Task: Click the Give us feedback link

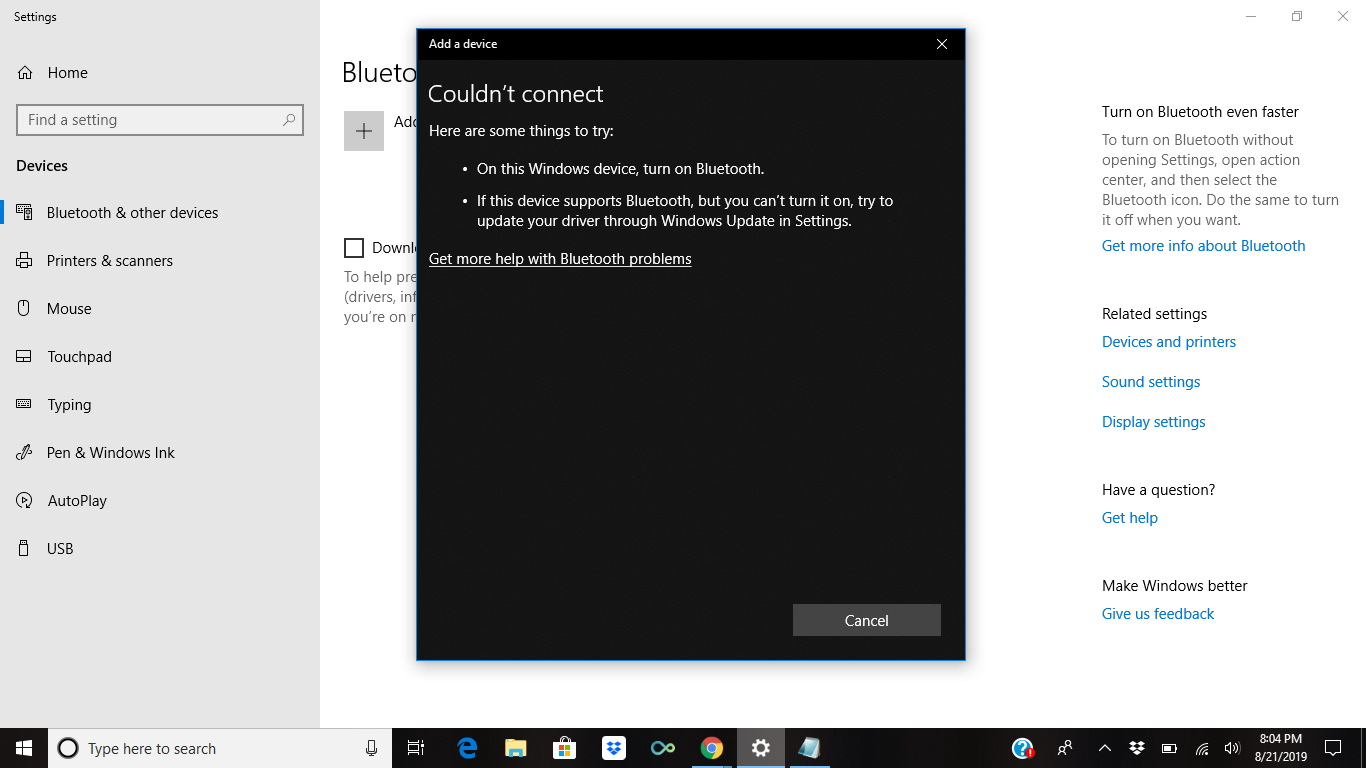Action: (x=1158, y=614)
